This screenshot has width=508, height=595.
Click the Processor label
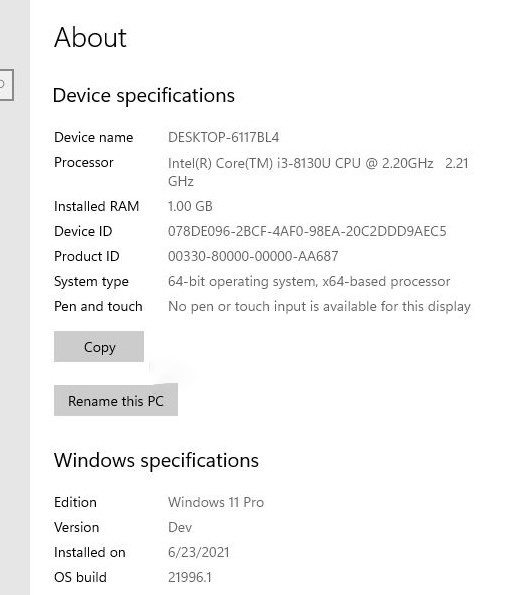pos(84,162)
